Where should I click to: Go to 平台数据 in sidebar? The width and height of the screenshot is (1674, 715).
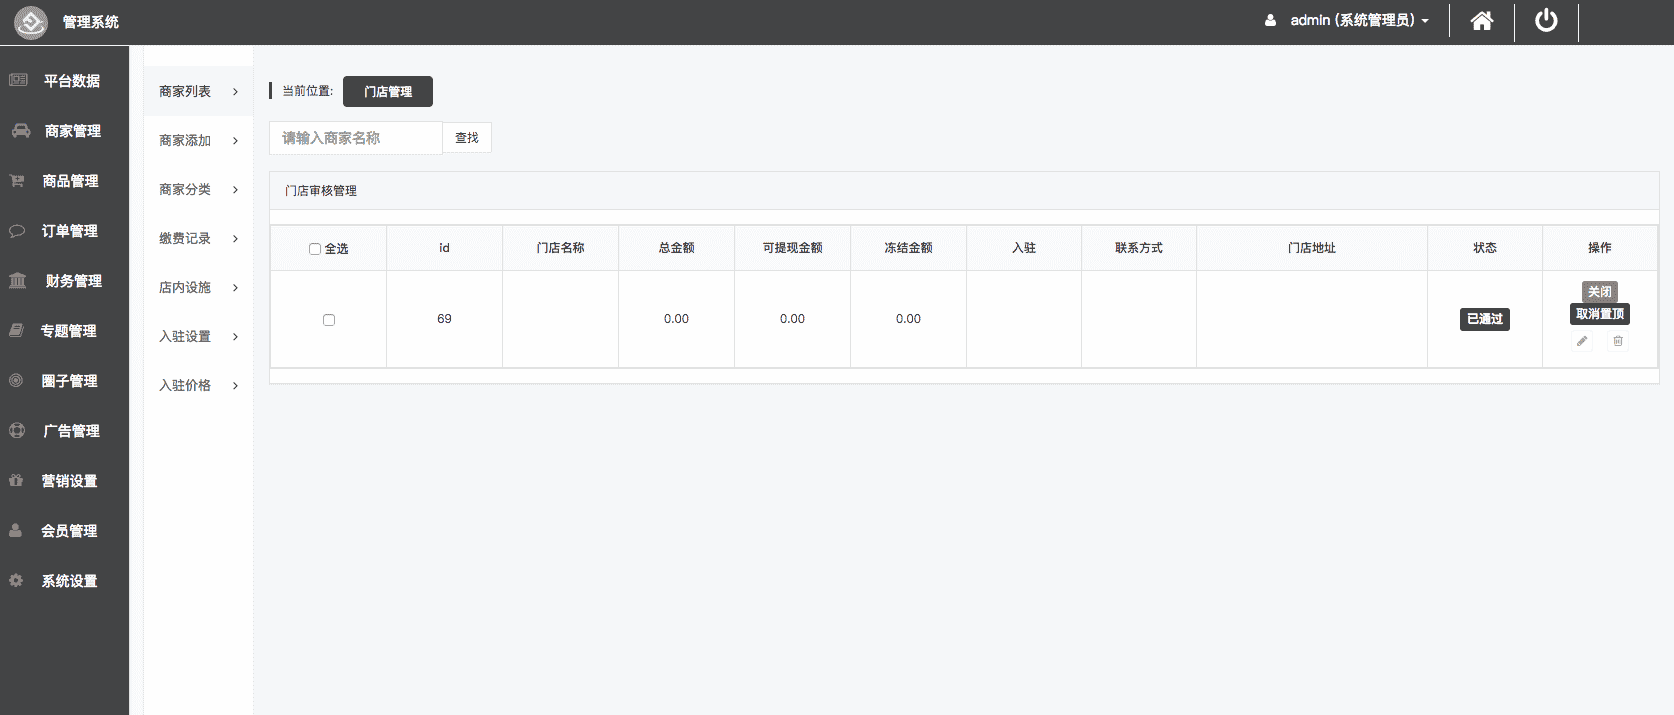71,81
